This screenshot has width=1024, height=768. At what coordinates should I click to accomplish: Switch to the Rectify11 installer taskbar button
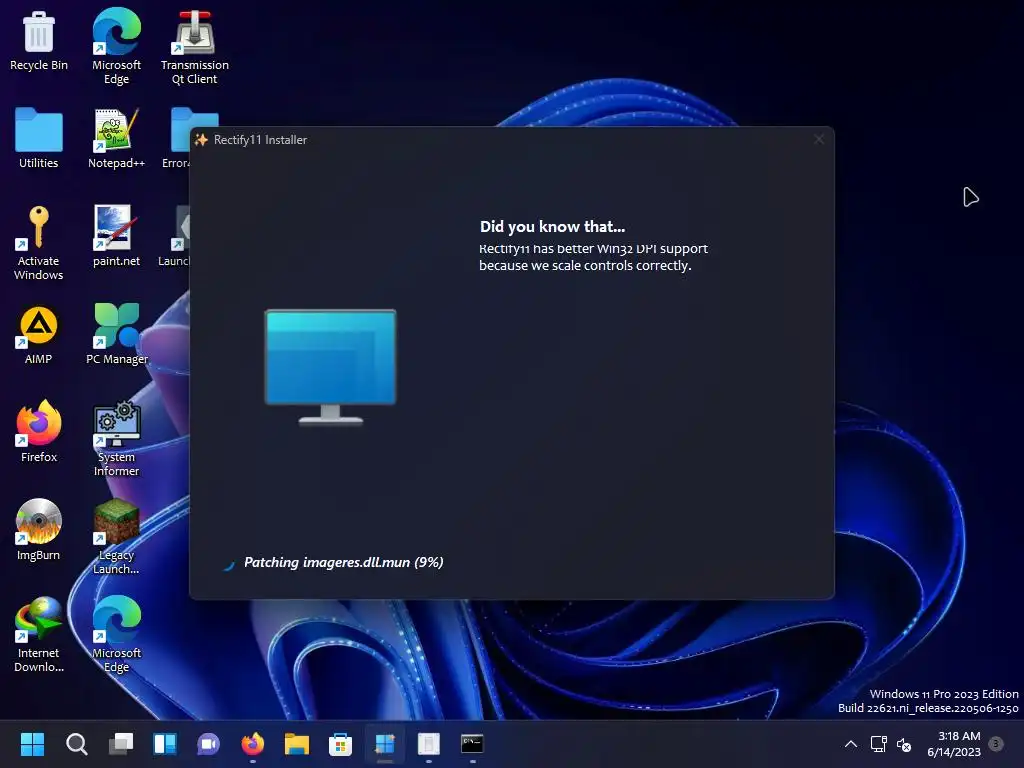tap(385, 744)
